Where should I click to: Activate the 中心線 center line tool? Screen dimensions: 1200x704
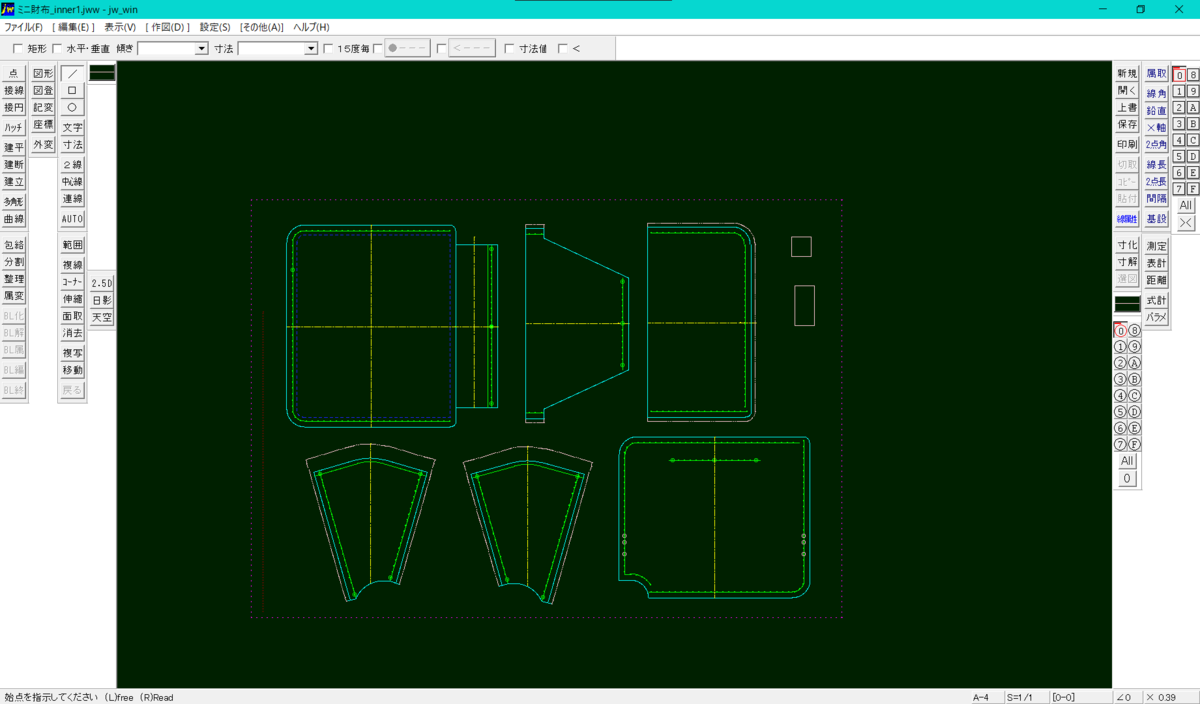tap(72, 182)
